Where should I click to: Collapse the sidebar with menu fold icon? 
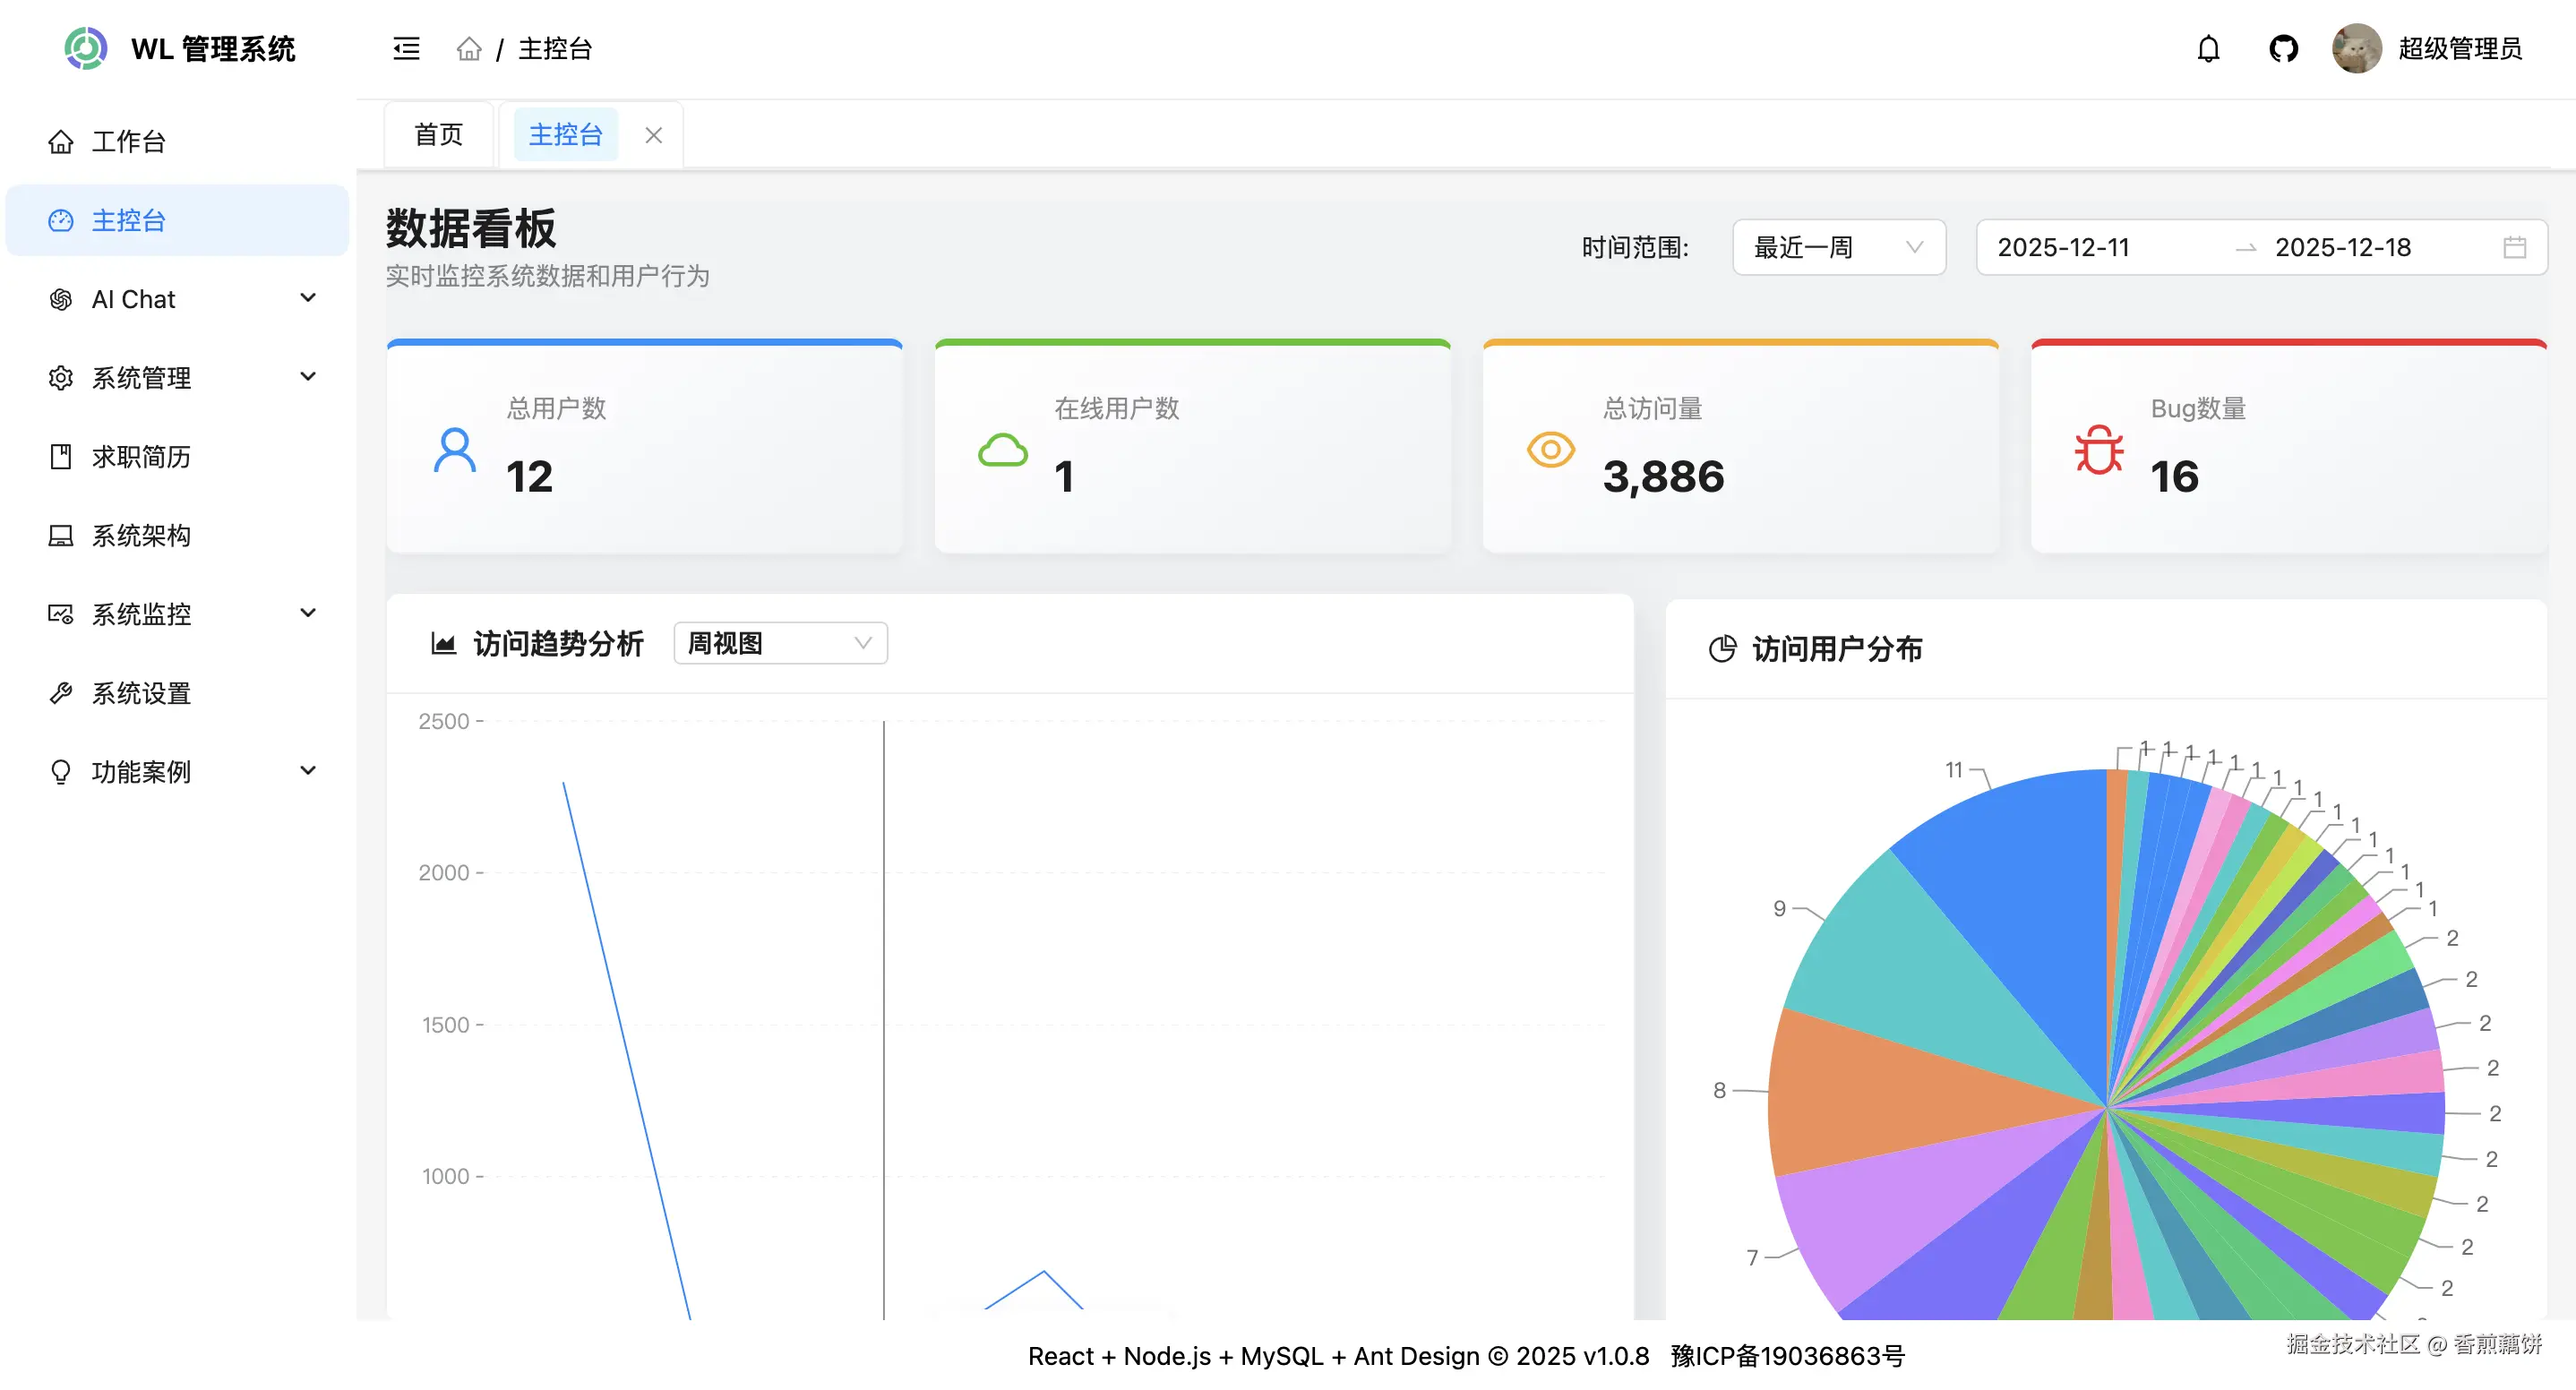(406, 49)
